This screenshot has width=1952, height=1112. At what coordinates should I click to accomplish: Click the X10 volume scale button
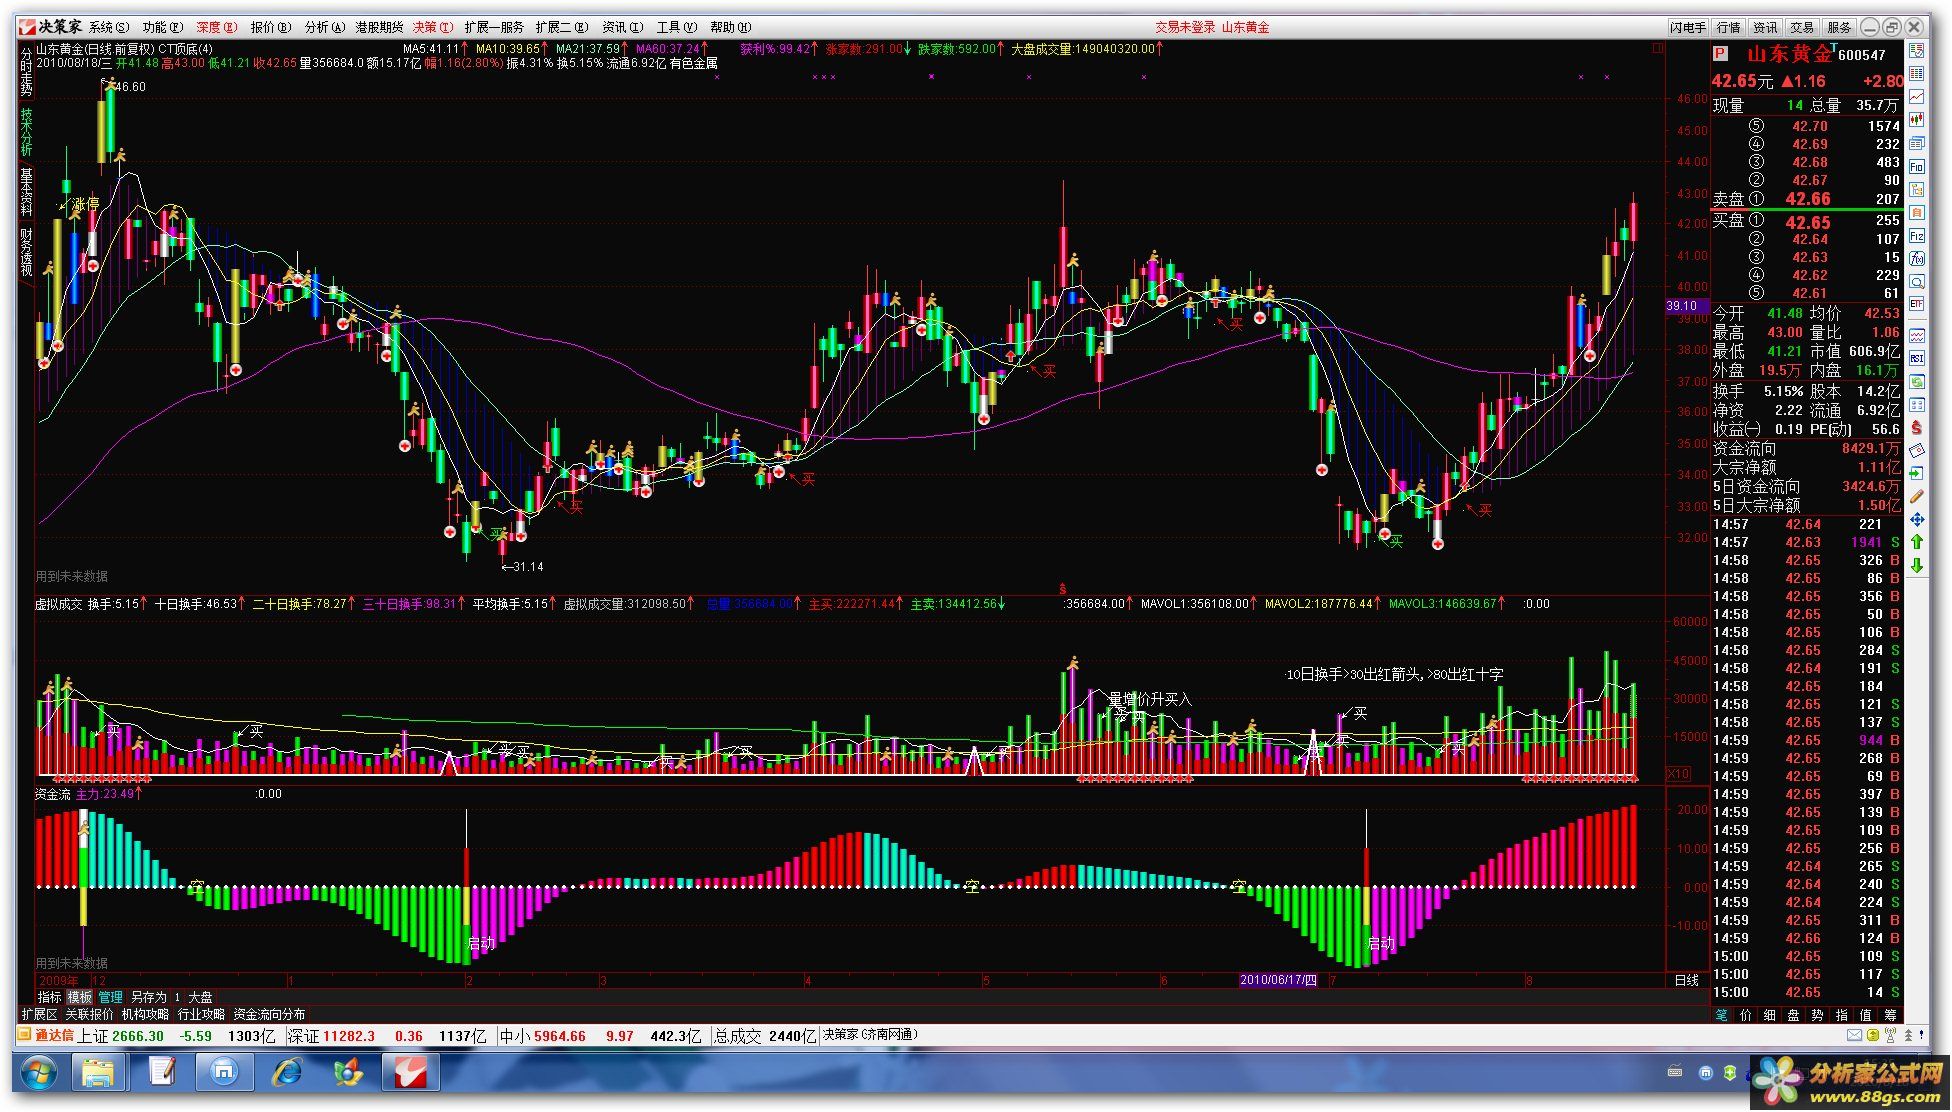point(1678,774)
